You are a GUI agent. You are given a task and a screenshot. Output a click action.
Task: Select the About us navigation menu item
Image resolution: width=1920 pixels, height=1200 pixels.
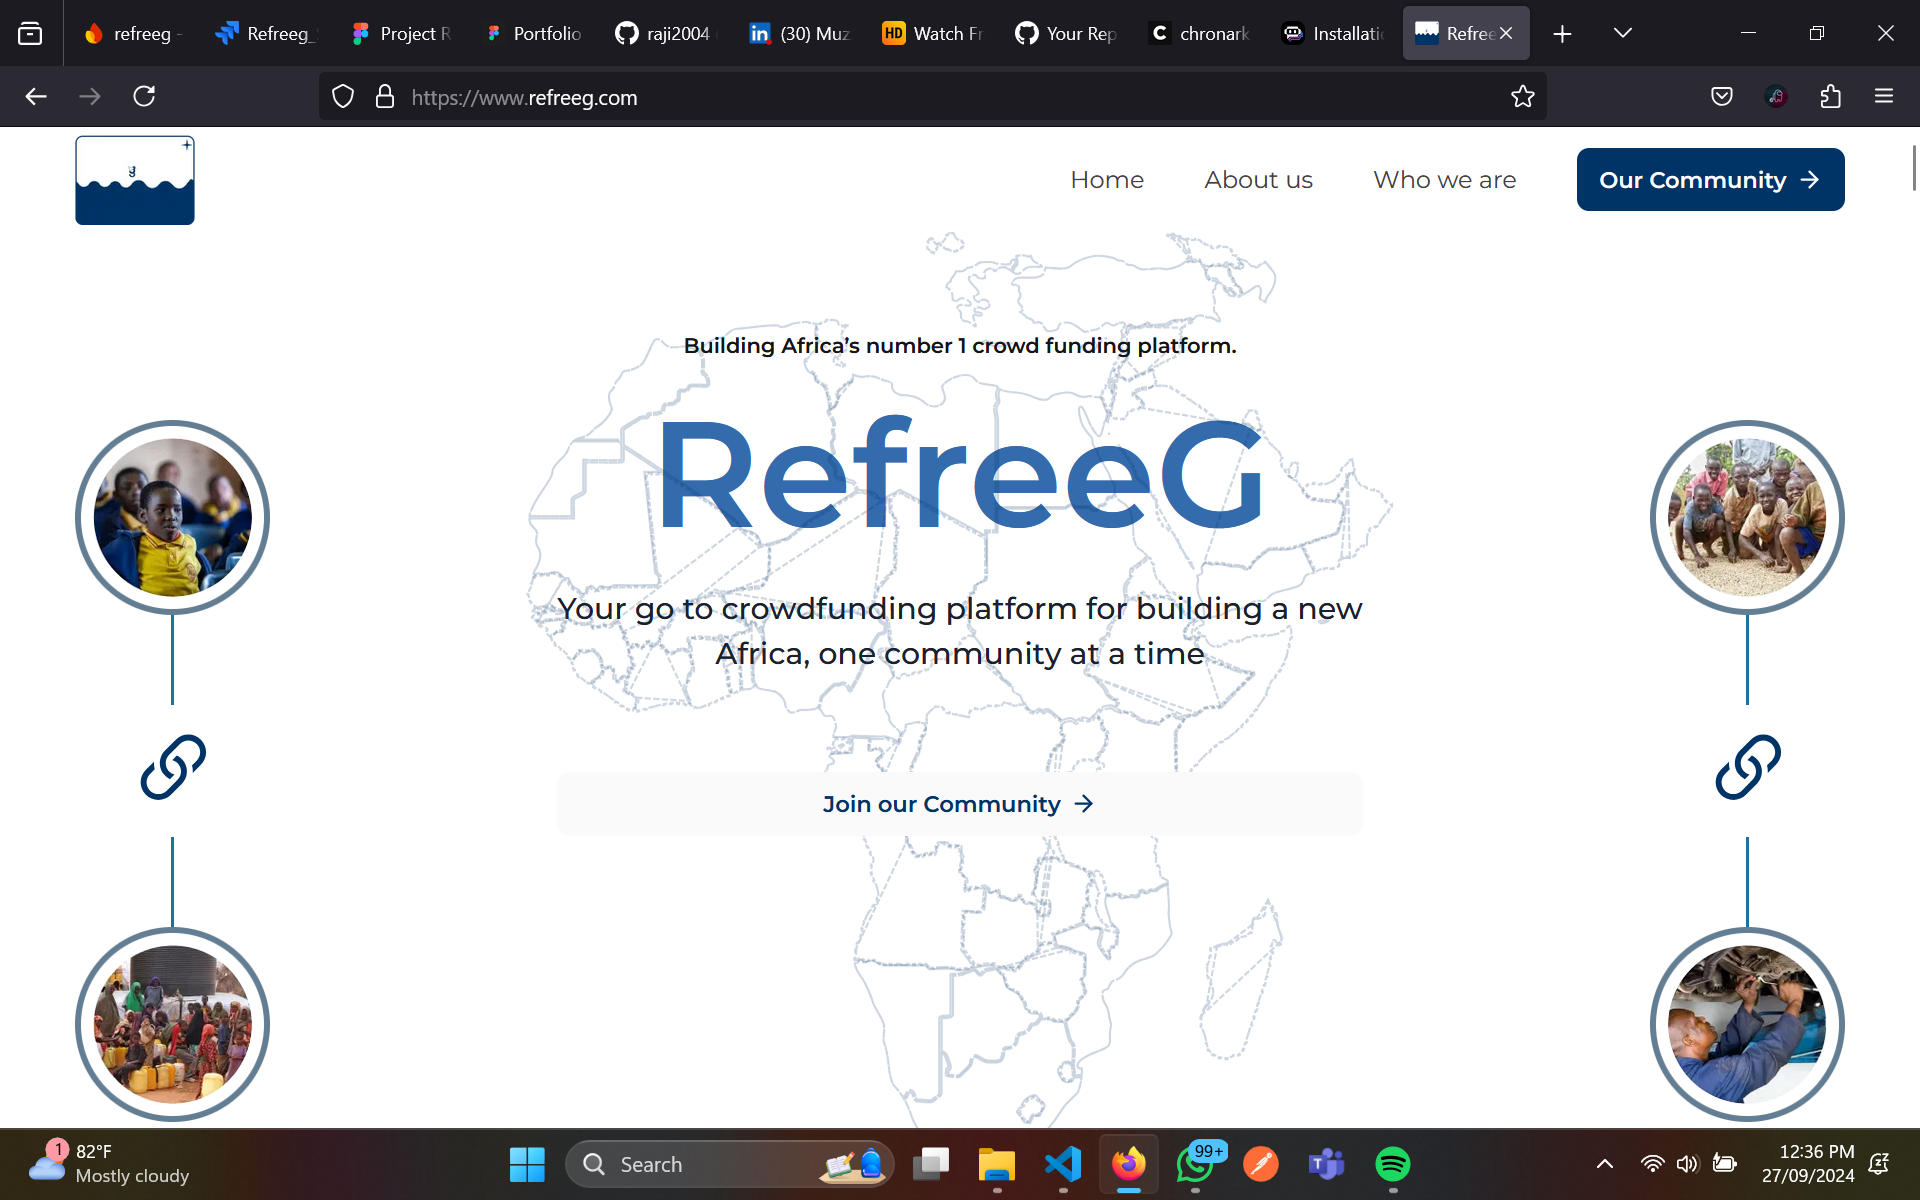point(1259,178)
